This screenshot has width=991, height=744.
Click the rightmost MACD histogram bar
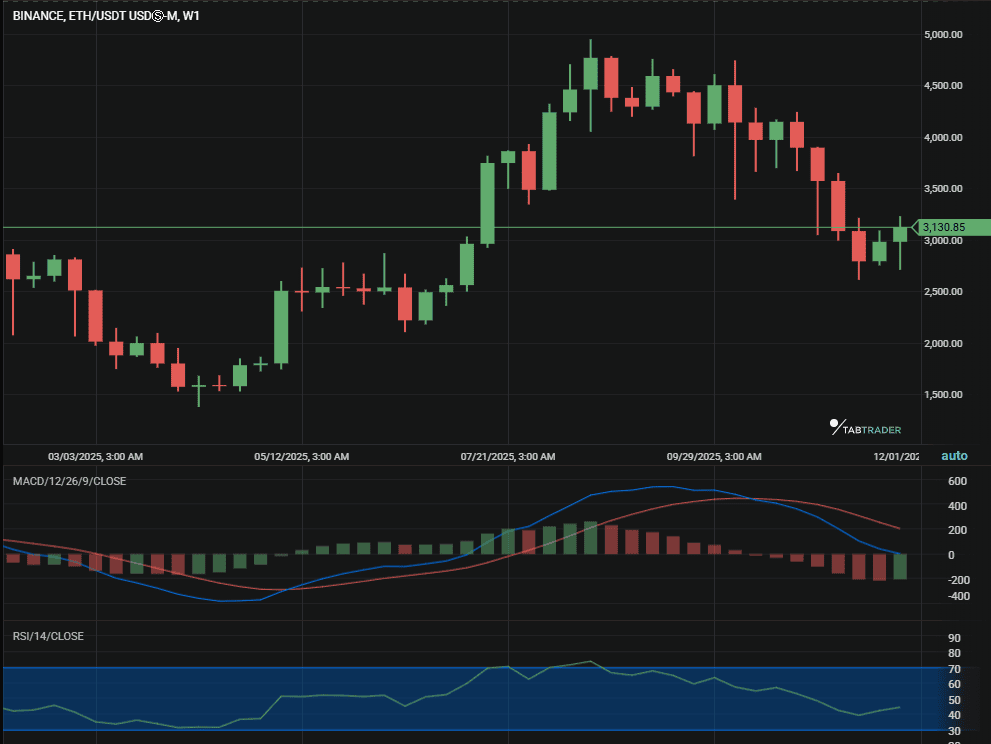pos(900,566)
